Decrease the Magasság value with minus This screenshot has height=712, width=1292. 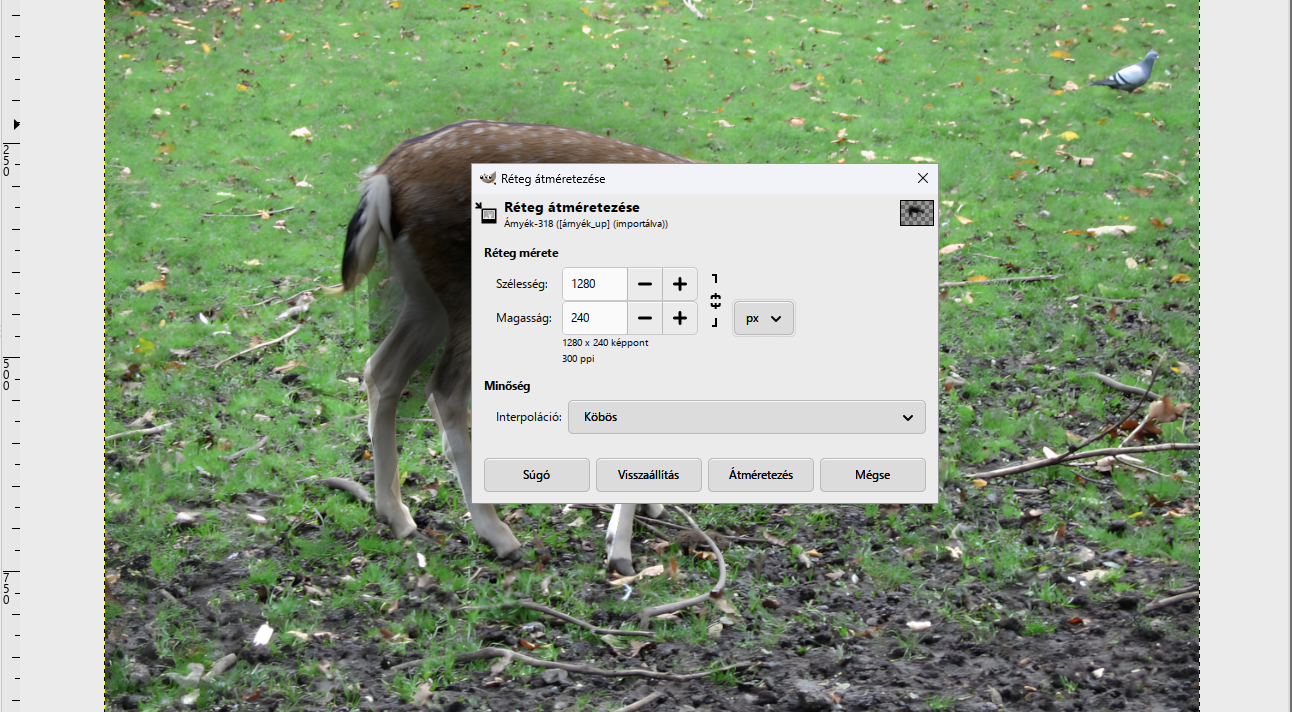click(645, 318)
